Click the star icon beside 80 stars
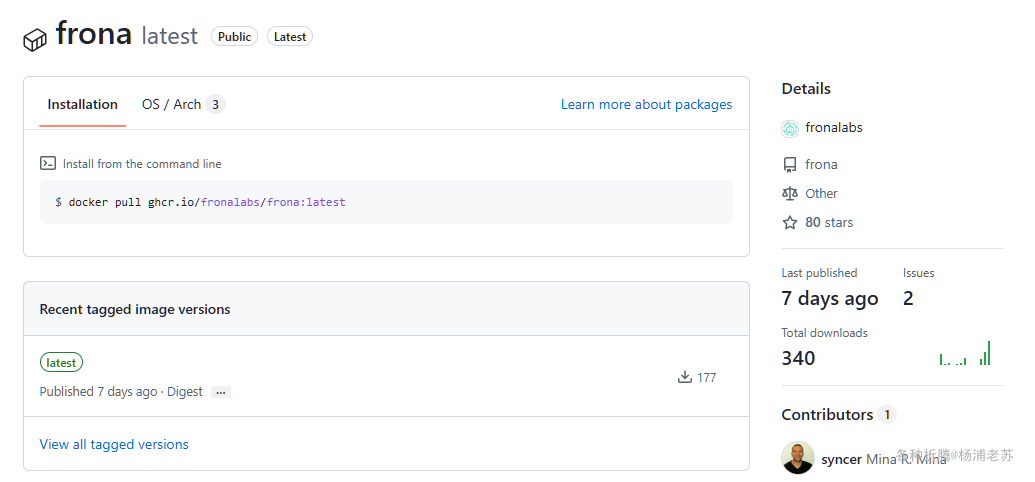1035x482 pixels. (x=790, y=222)
